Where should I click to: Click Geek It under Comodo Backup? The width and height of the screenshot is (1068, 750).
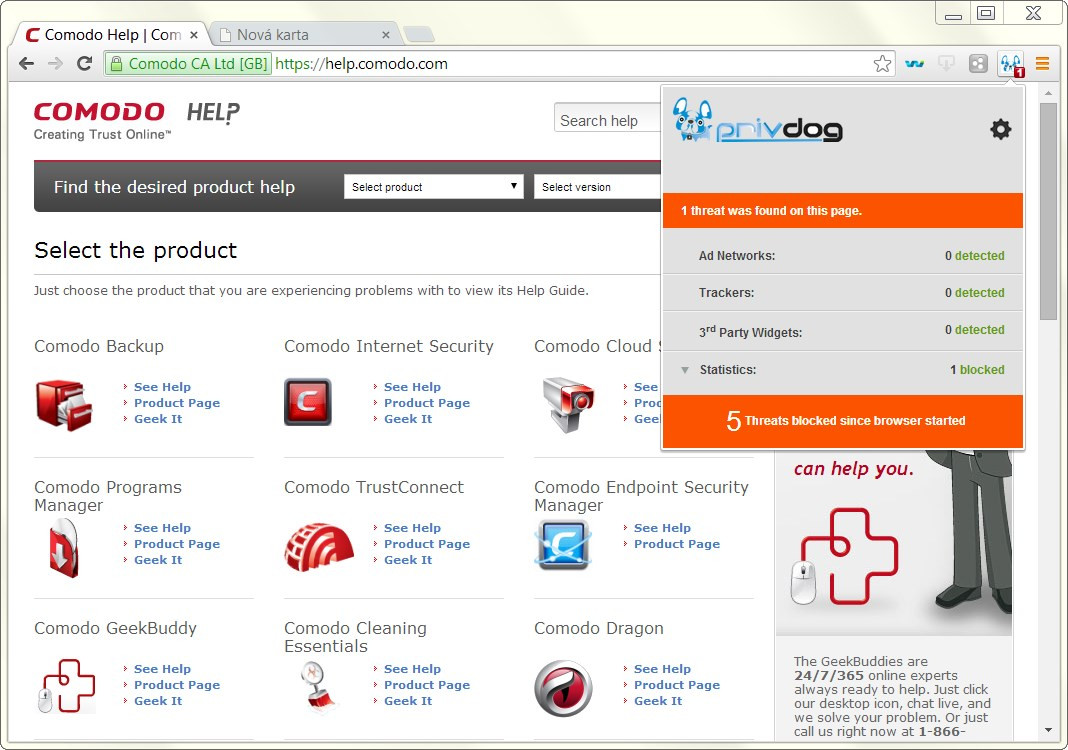(158, 419)
